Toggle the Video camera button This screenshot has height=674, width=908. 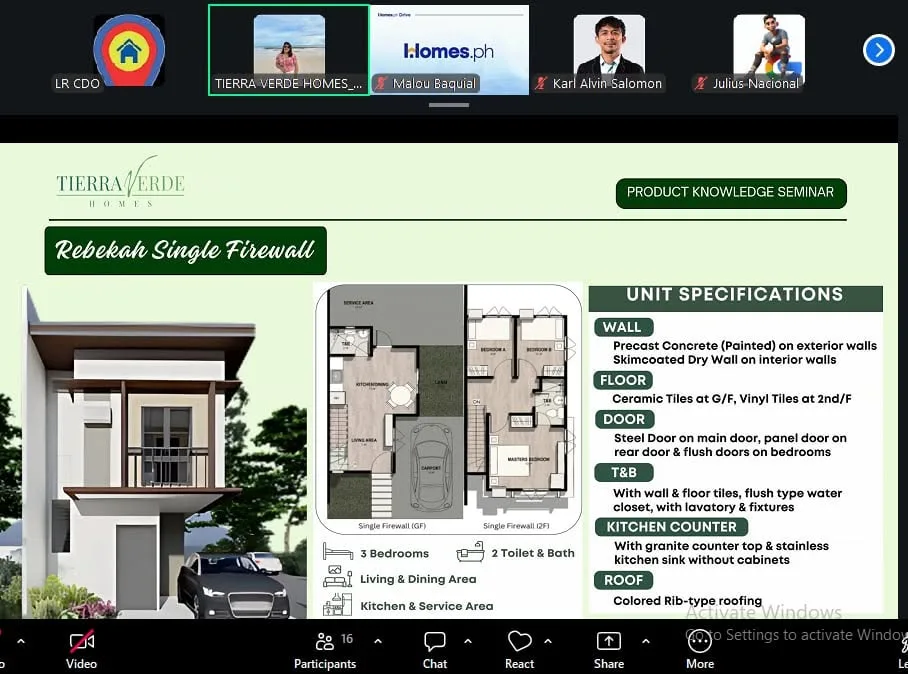click(82, 650)
